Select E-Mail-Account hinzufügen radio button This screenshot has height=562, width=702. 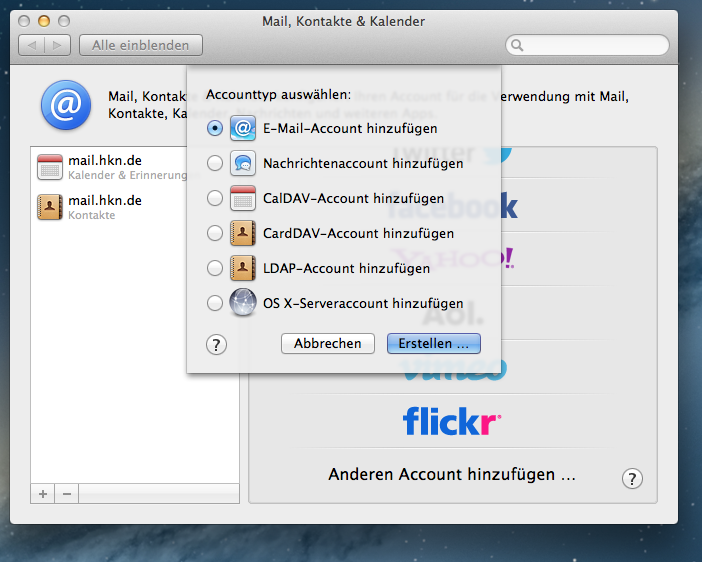(x=214, y=129)
